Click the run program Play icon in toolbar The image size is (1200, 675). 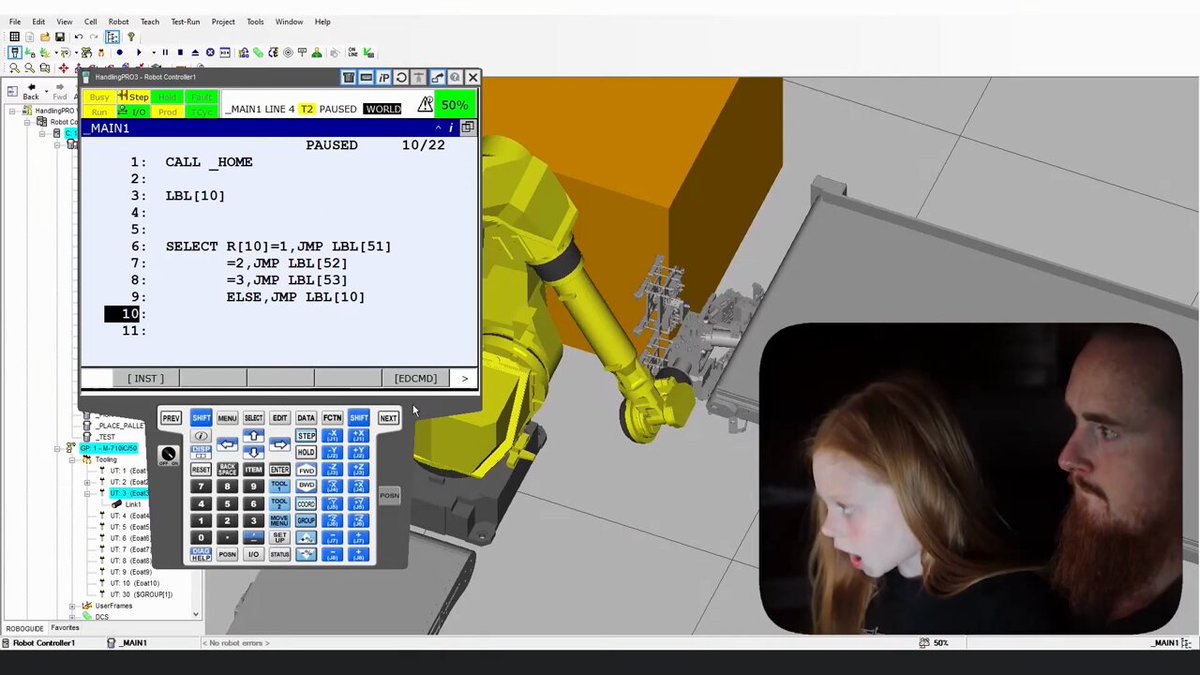(x=139, y=52)
